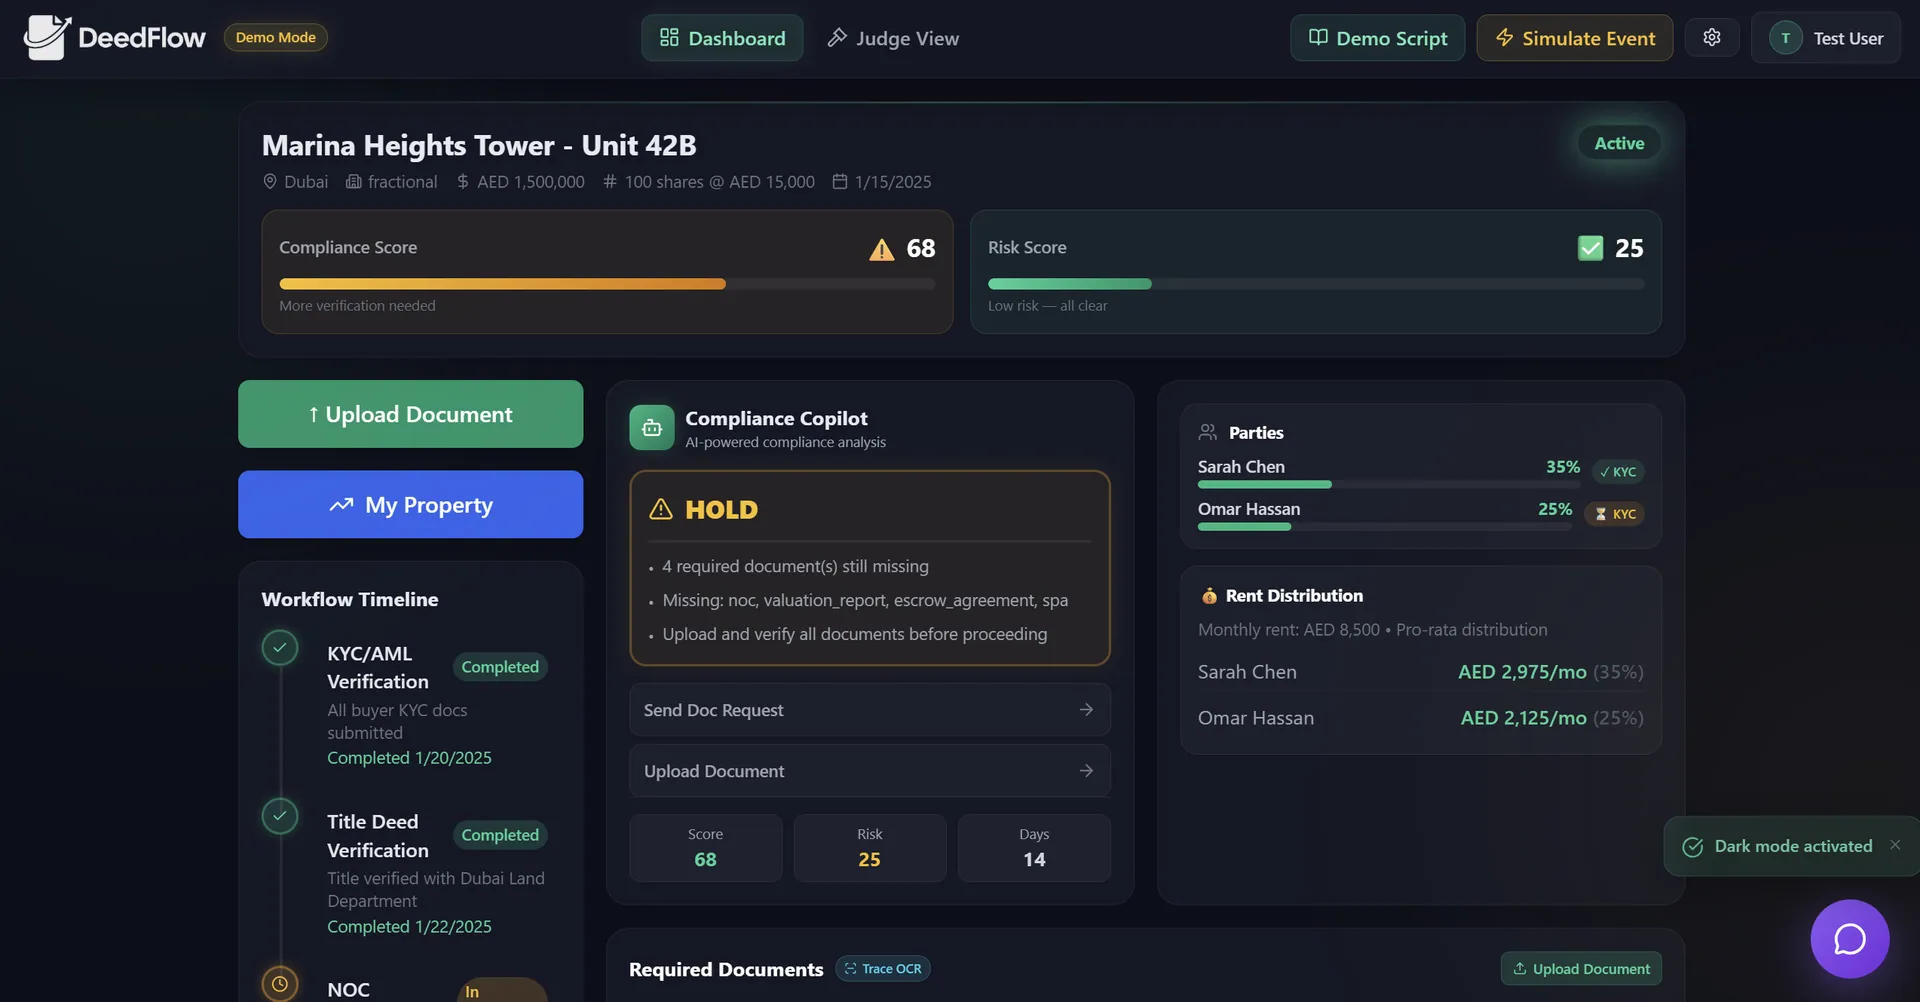The height and width of the screenshot is (1002, 1920).
Task: Click the KYC/AML Verification completed check icon
Action: click(x=280, y=648)
